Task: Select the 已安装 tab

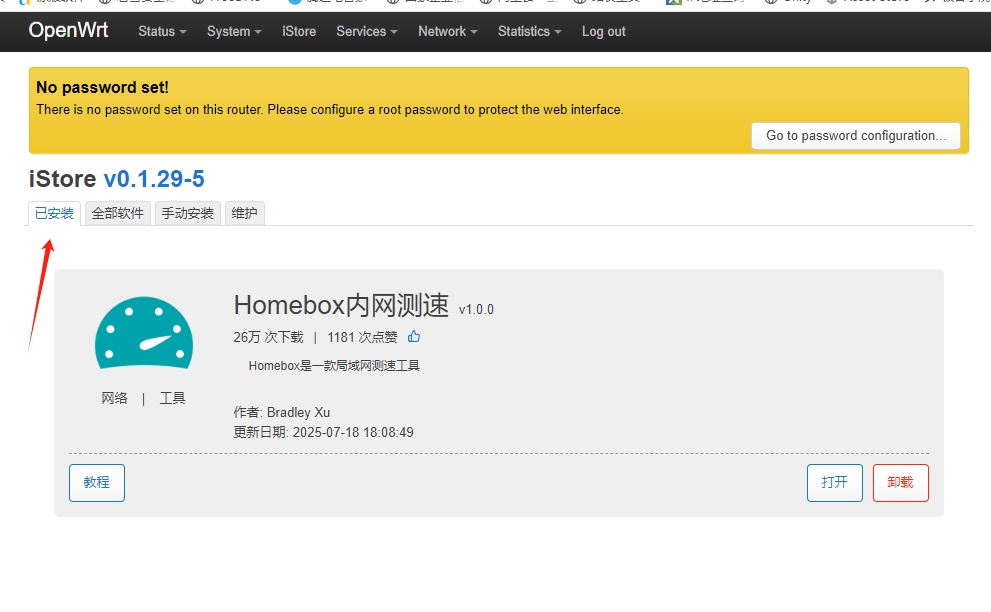Action: point(54,214)
